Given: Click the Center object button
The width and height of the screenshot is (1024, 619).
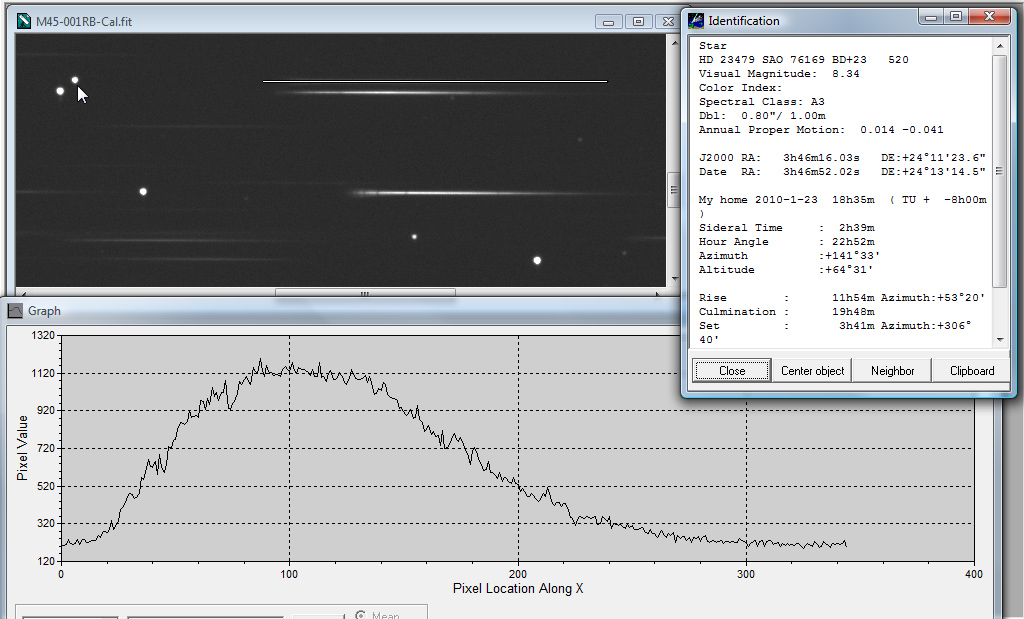Looking at the screenshot, I should (x=812, y=370).
